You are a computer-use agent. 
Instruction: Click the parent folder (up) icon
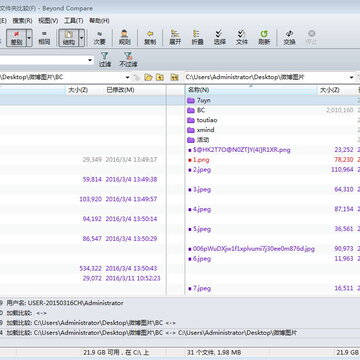pyautogui.click(x=160, y=77)
